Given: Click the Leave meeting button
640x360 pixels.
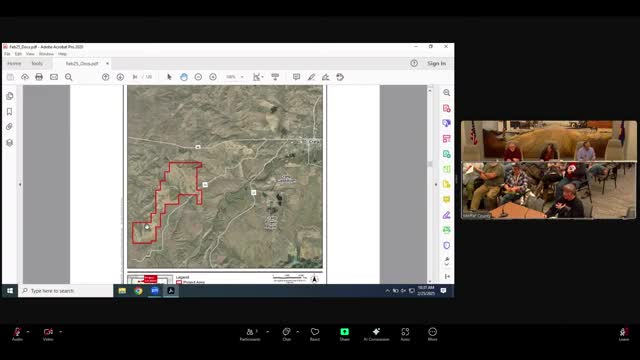Looking at the screenshot, I should [624, 333].
